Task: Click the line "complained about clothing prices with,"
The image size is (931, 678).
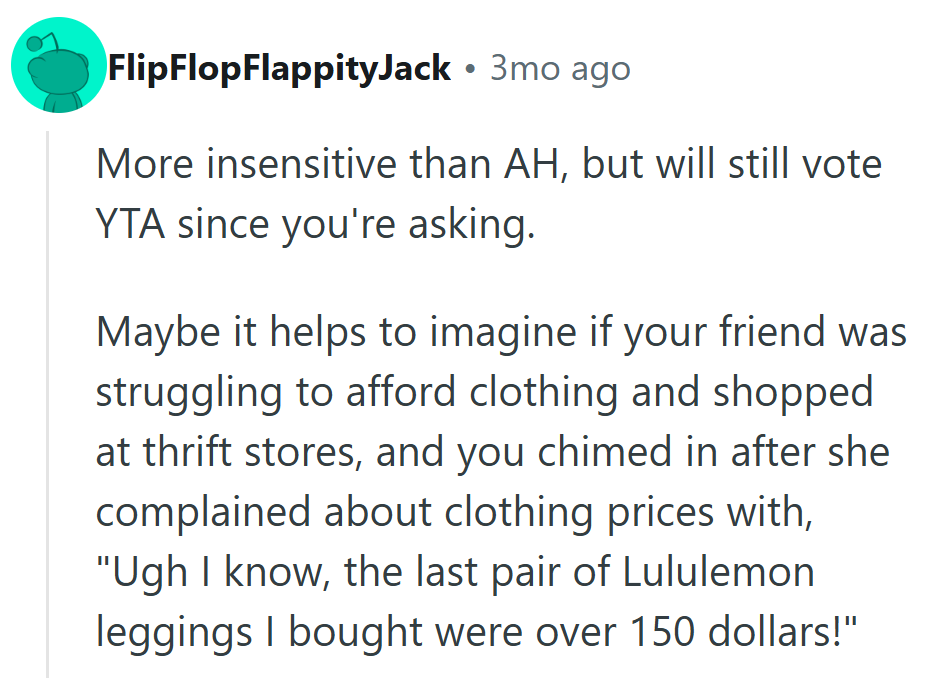Action: (x=451, y=512)
